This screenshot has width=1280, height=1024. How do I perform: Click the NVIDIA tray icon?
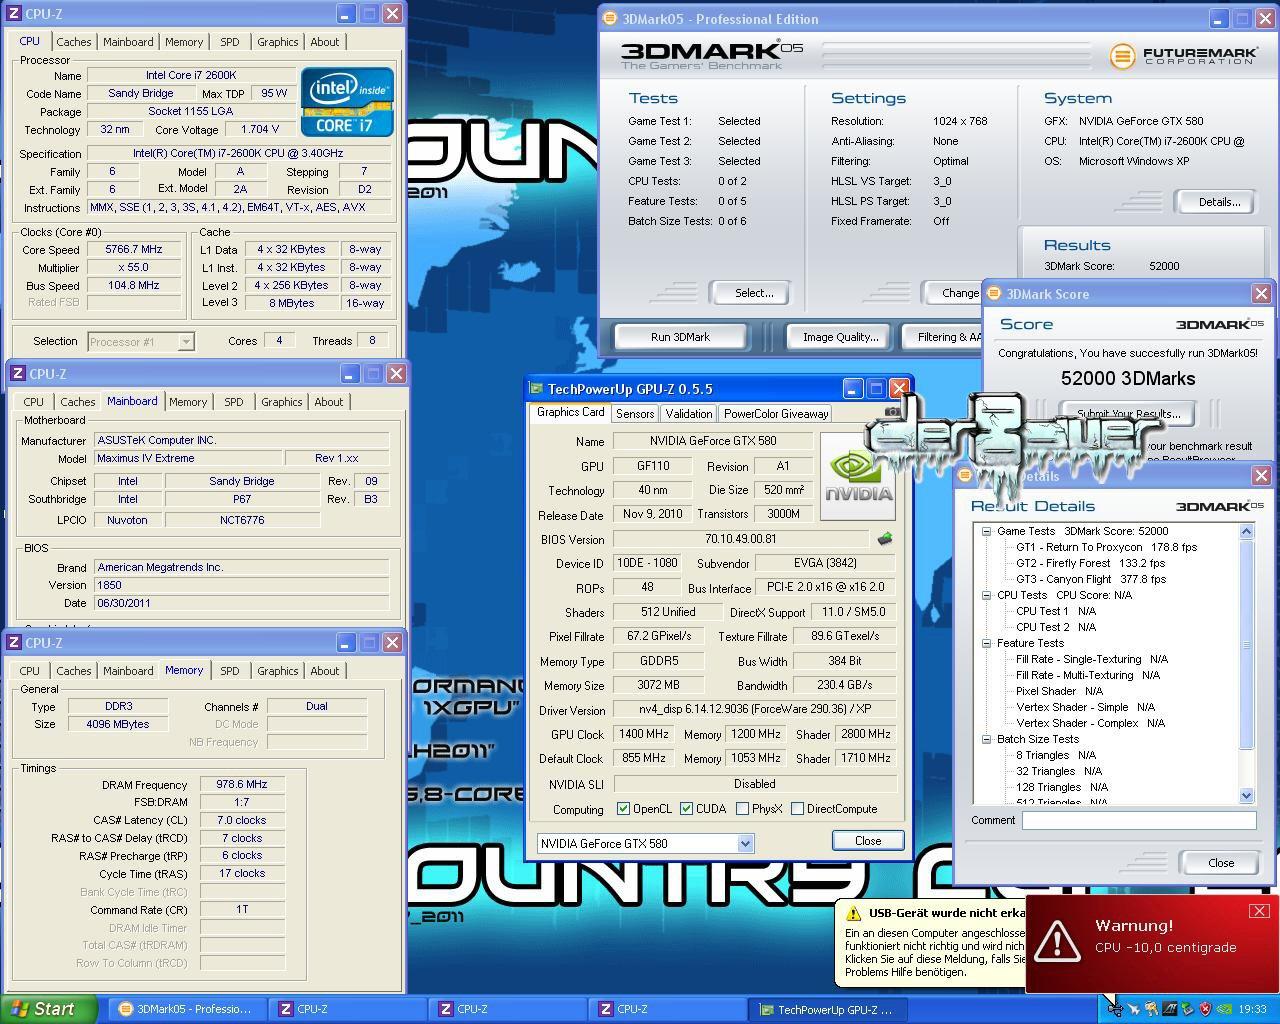pyautogui.click(x=1224, y=1009)
